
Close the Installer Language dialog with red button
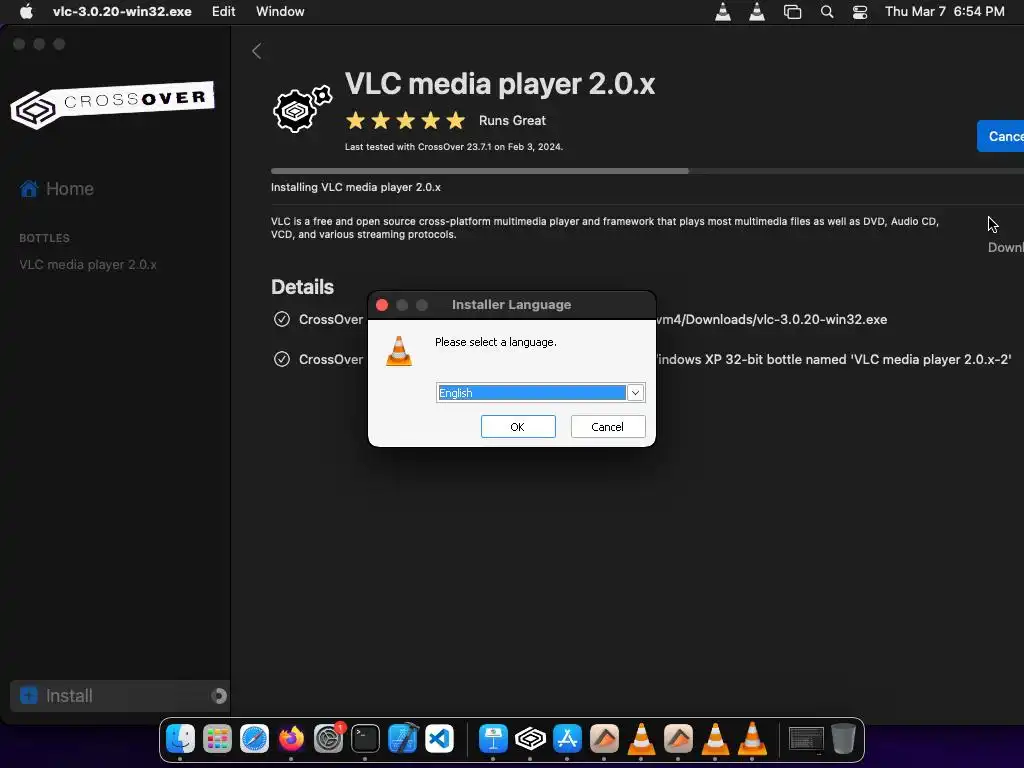point(382,305)
